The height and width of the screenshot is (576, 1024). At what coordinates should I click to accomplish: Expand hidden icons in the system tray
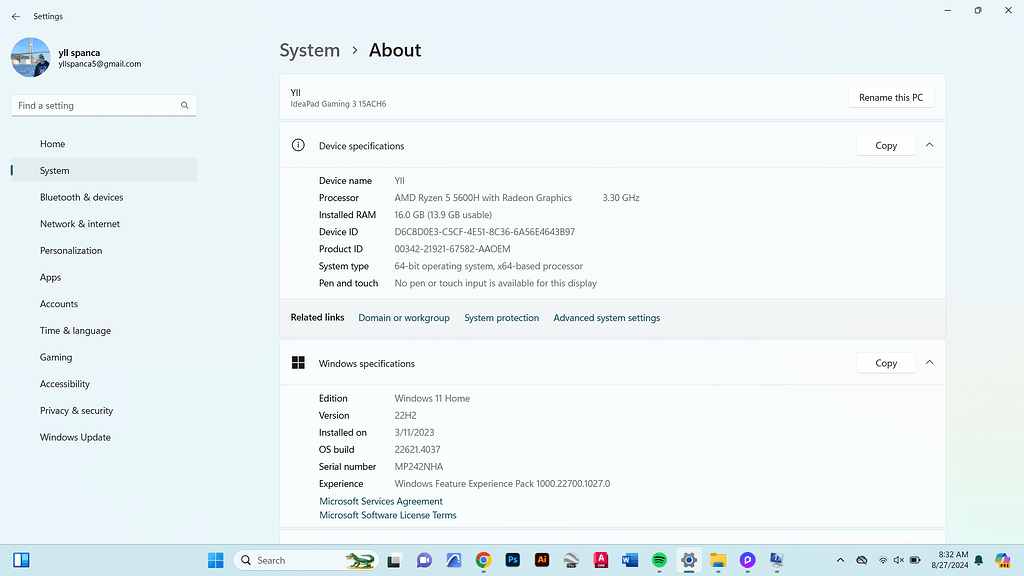coord(841,560)
